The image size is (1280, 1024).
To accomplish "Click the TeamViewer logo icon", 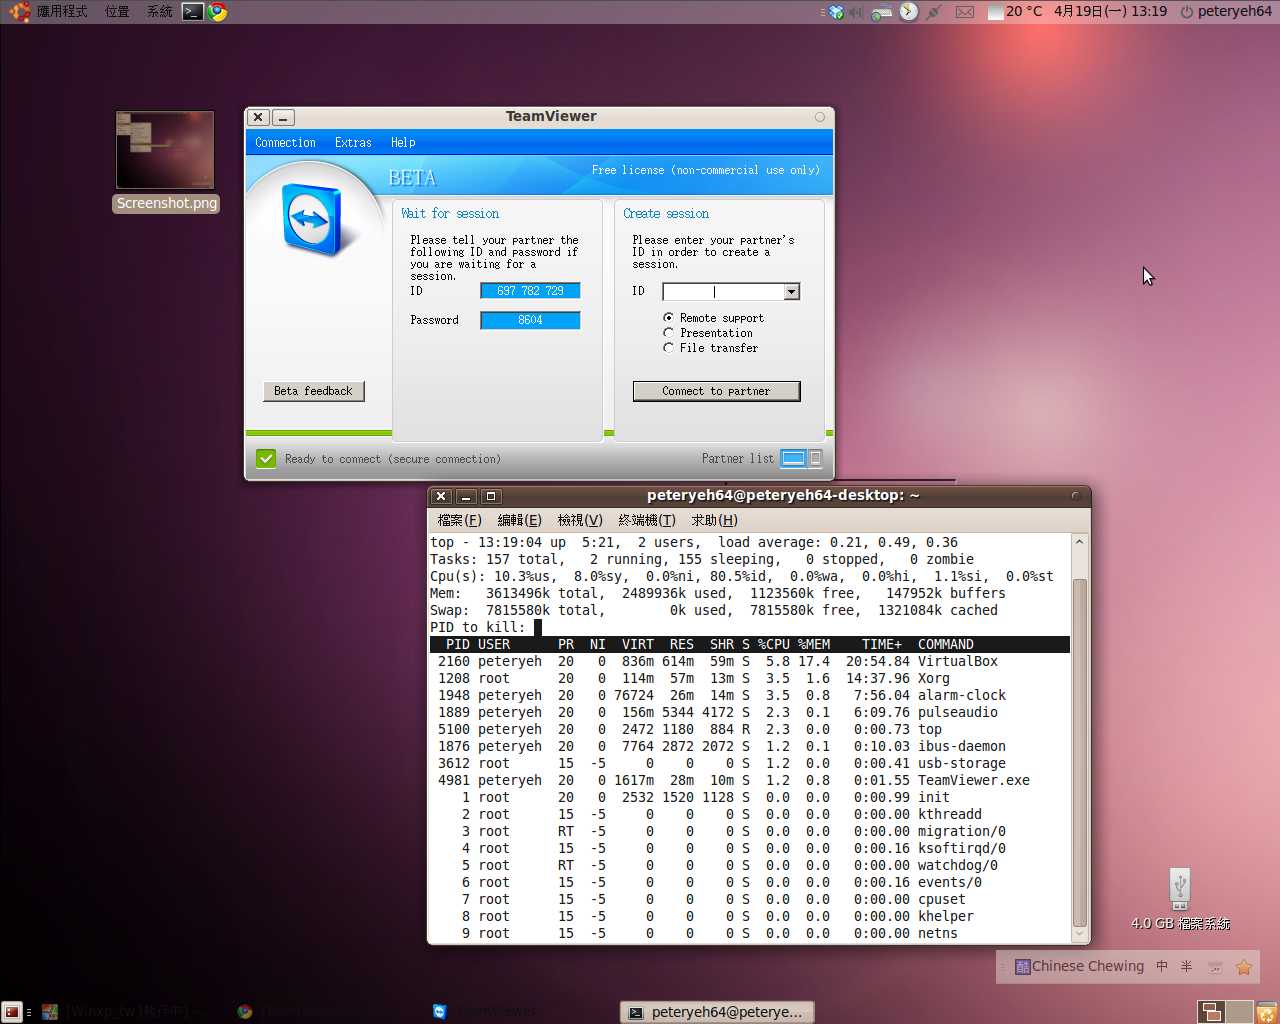I will click(312, 219).
